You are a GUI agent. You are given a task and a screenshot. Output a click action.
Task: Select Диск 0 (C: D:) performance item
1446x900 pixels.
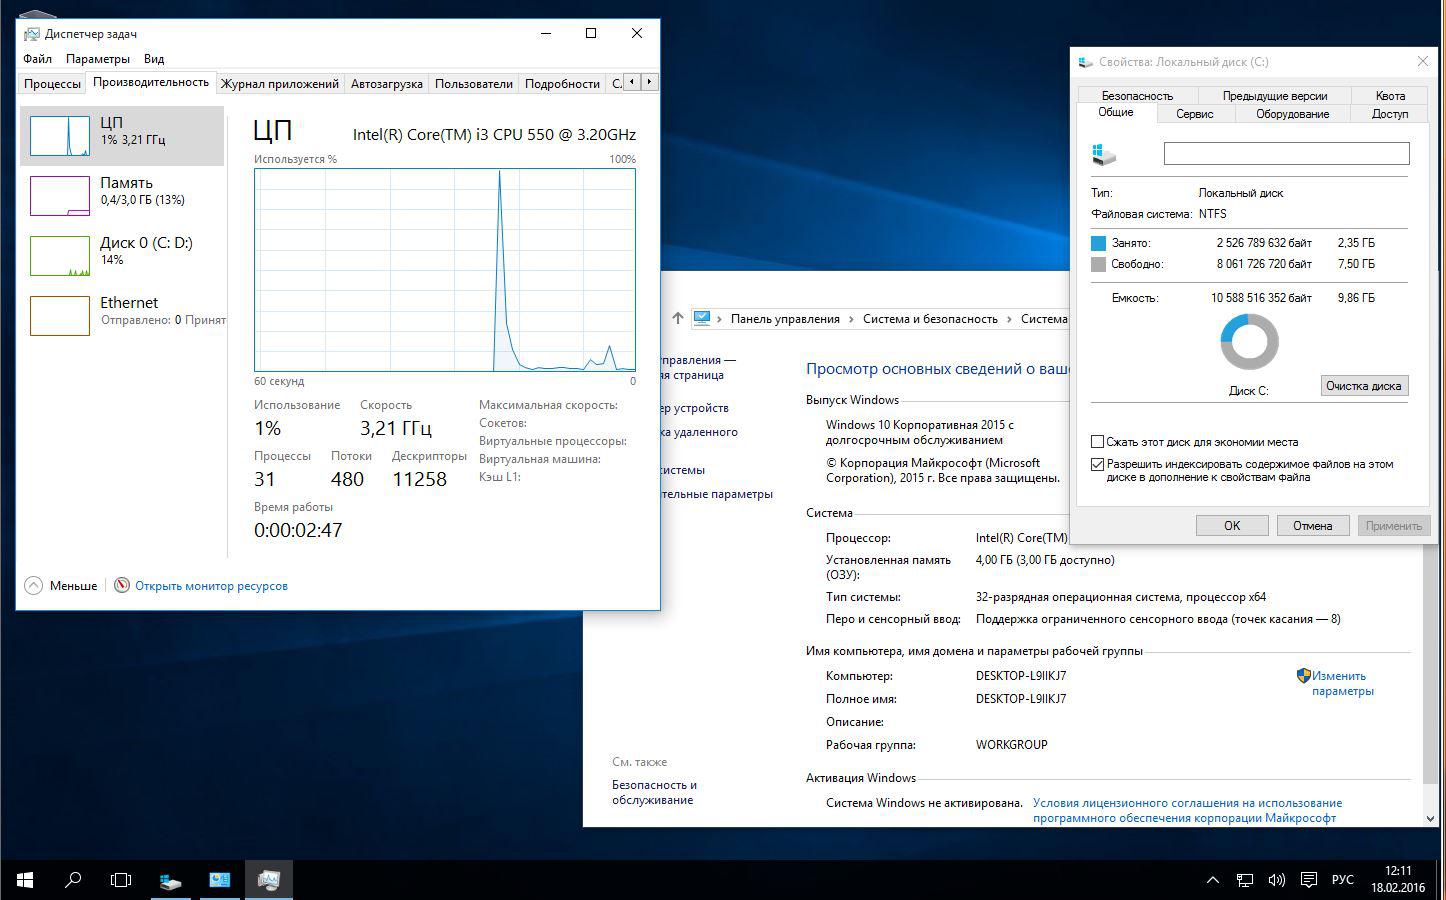(x=122, y=255)
